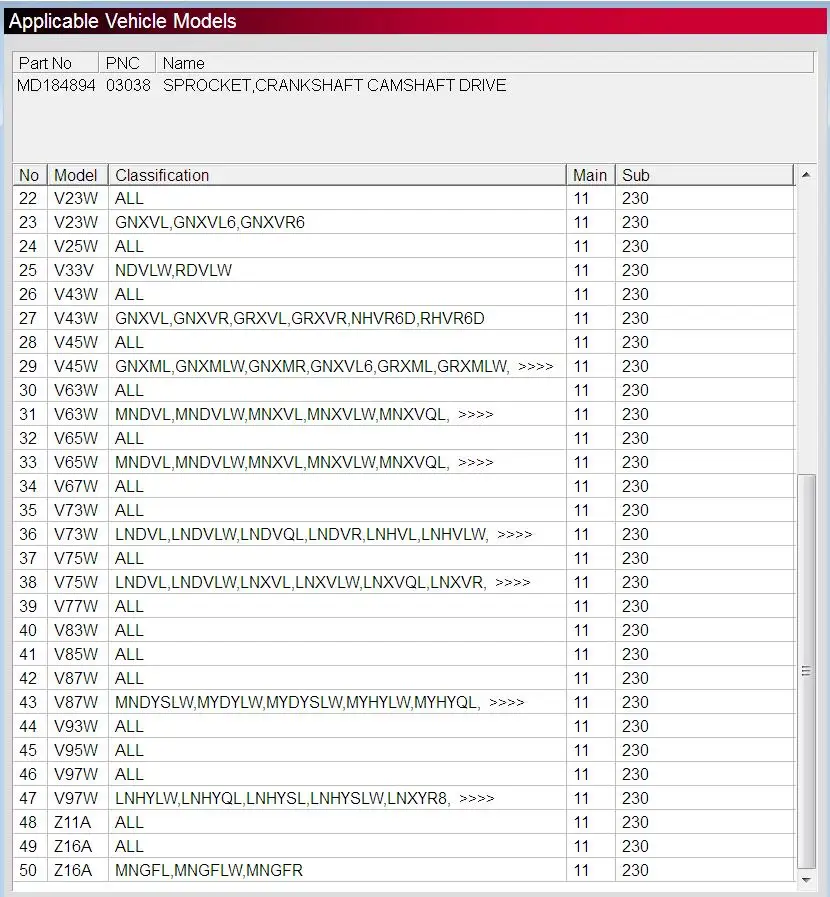Click the Sub column header
The height and width of the screenshot is (897, 830).
pyautogui.click(x=705, y=175)
